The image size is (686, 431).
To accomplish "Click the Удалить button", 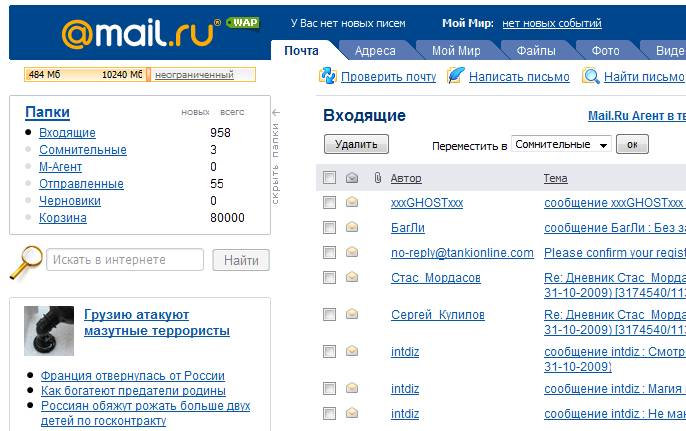I will tap(356, 144).
